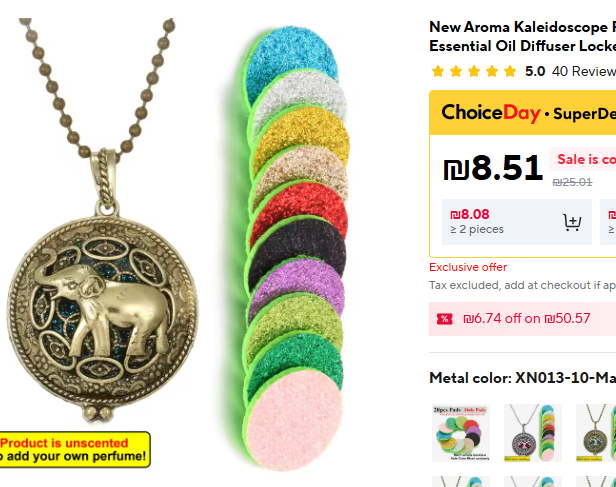Click the SuperDeals text in banner
The image size is (616, 487).
(585, 114)
